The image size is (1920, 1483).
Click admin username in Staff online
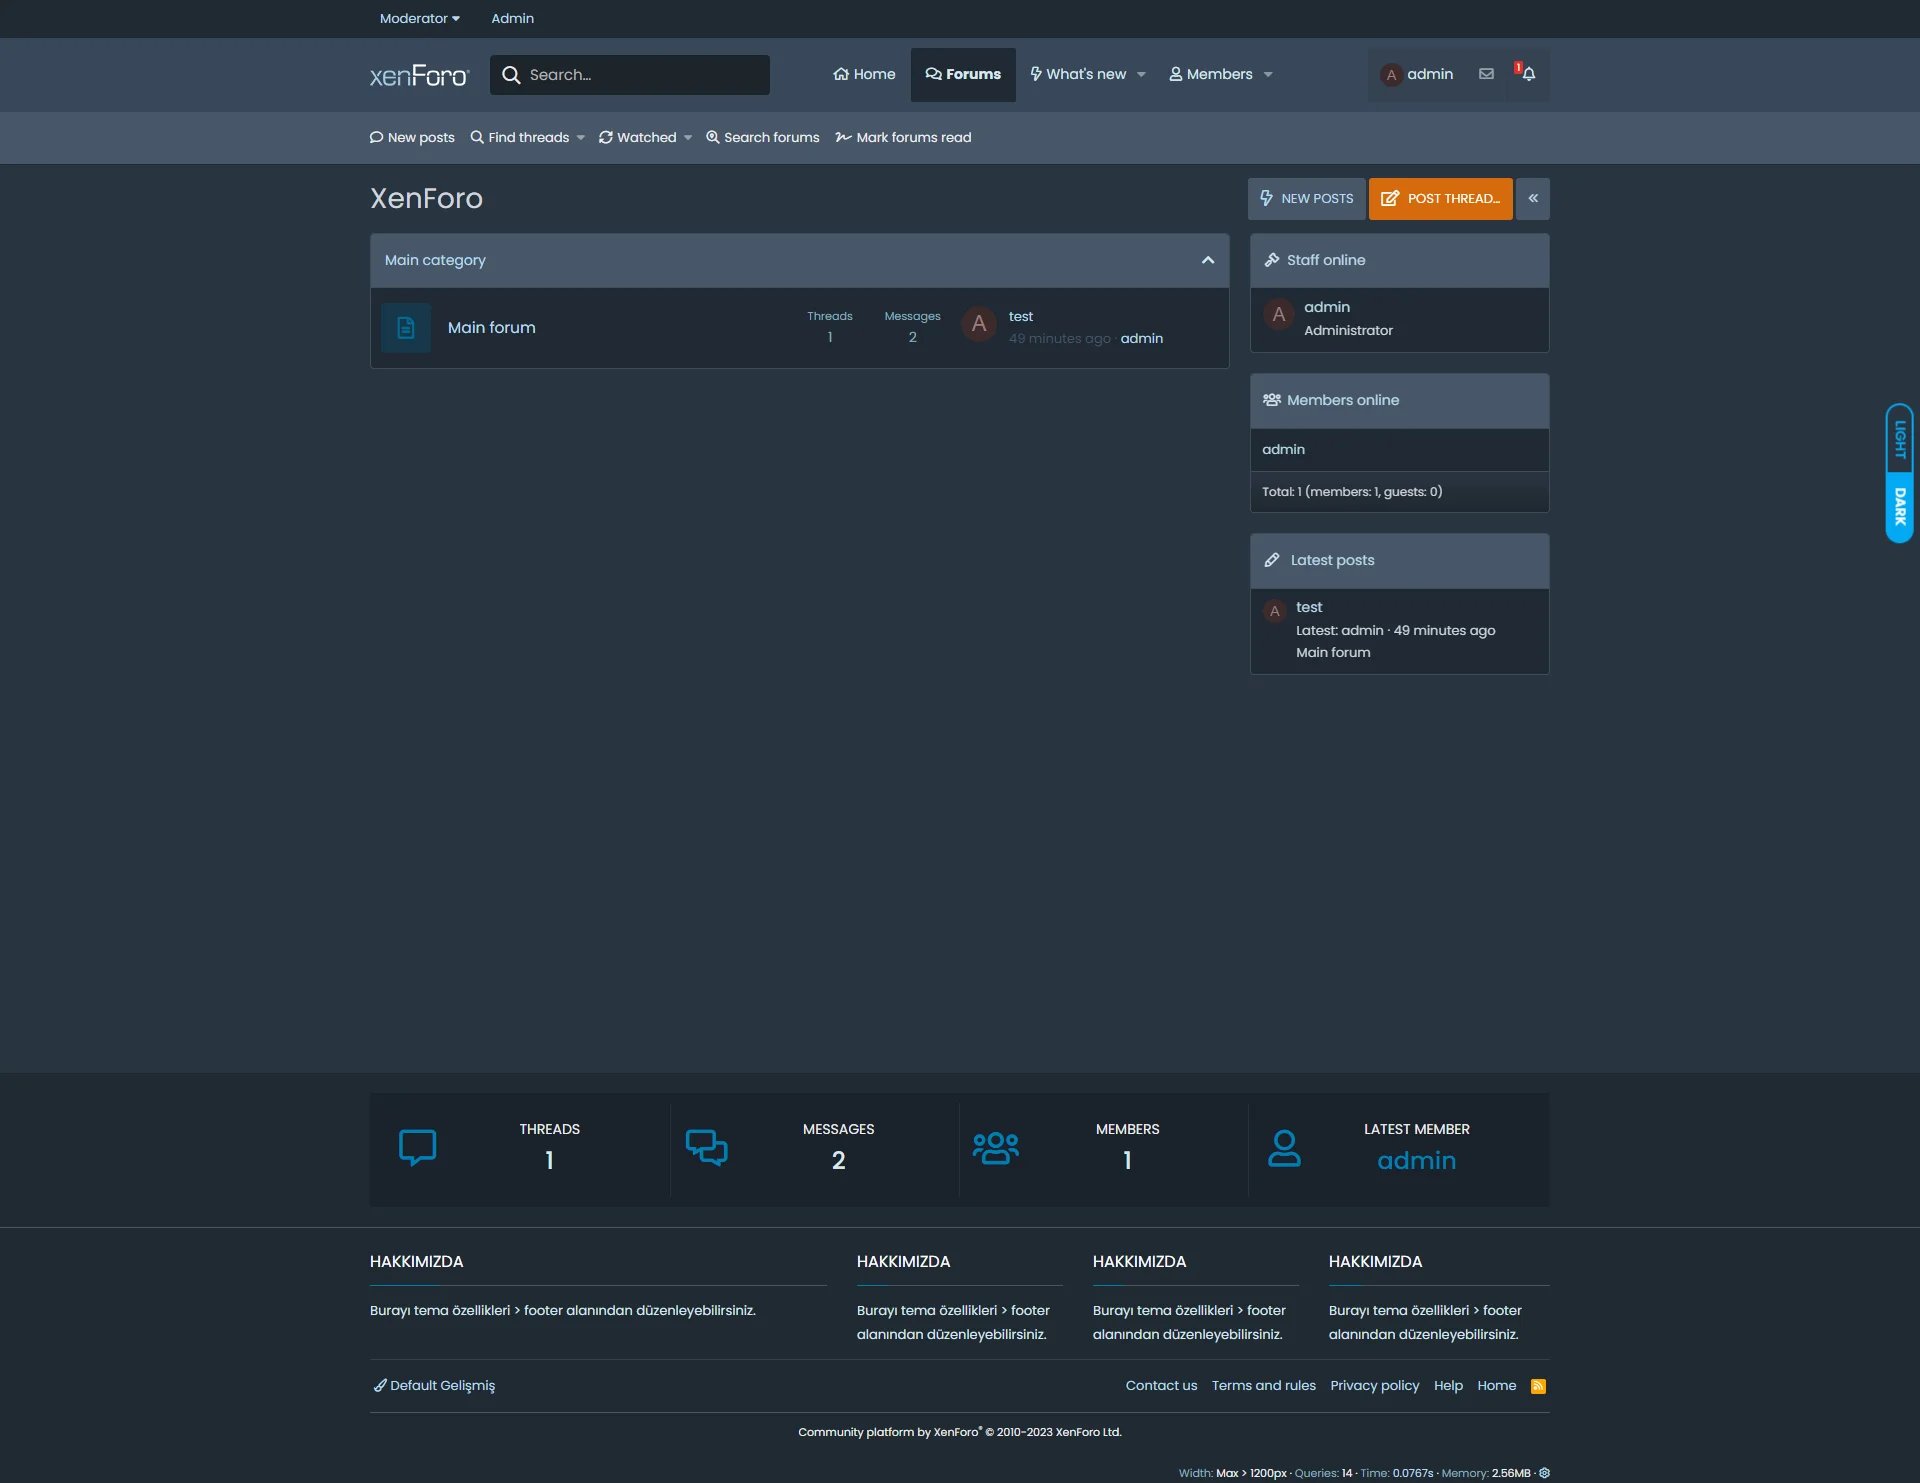pyautogui.click(x=1327, y=307)
